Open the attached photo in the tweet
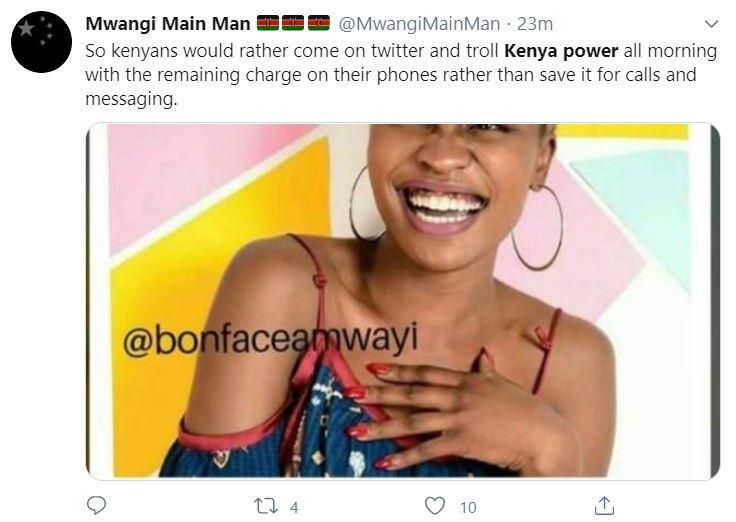736x522 pixels. click(402, 300)
